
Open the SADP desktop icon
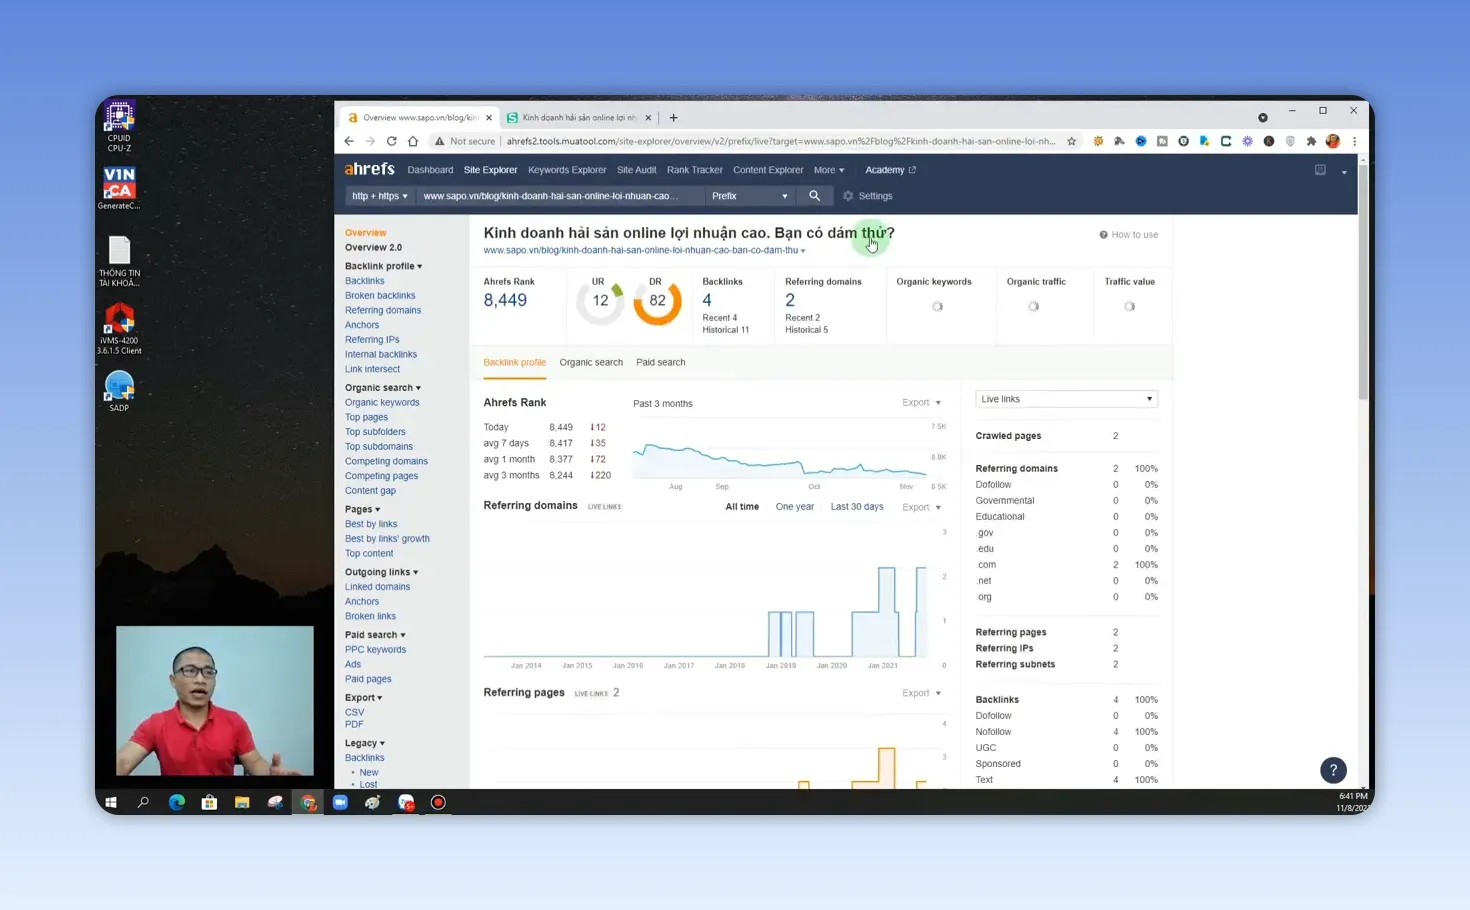pos(119,391)
